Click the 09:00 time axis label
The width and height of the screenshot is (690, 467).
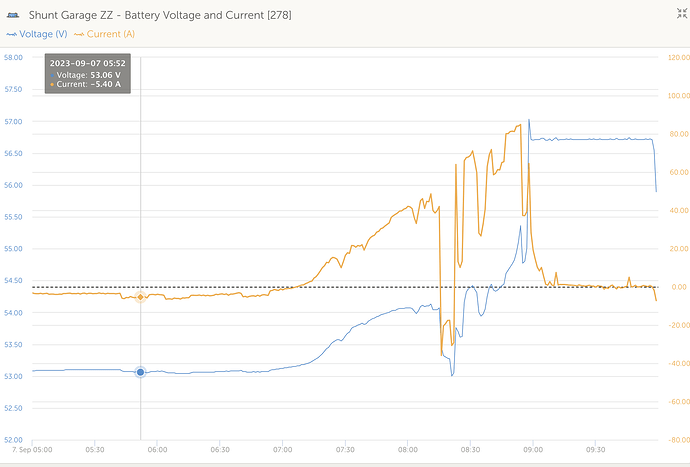pyautogui.click(x=532, y=450)
